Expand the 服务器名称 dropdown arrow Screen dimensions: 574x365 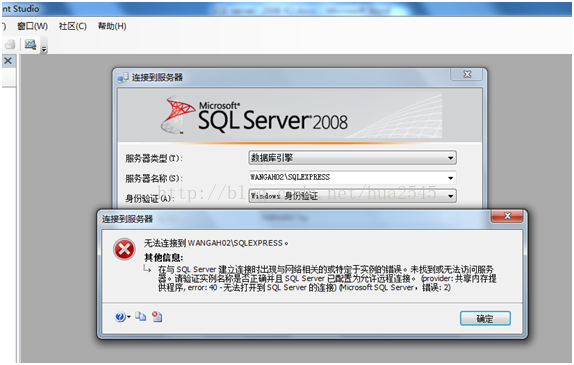pyautogui.click(x=450, y=178)
